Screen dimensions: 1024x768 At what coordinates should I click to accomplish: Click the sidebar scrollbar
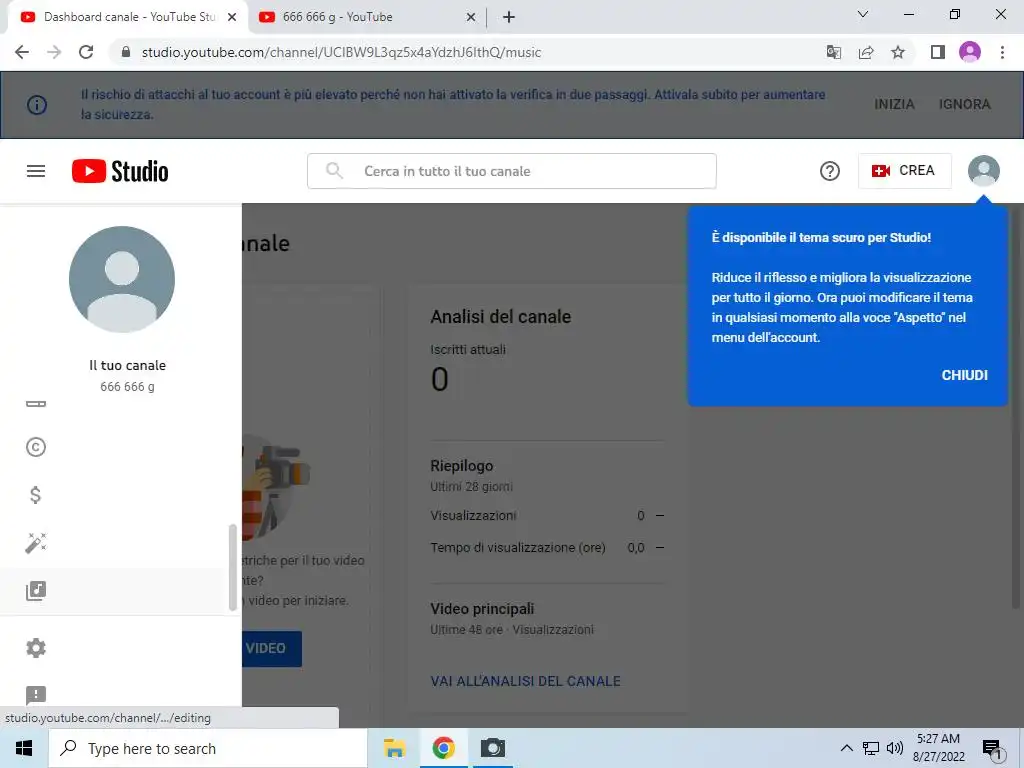pos(232,567)
